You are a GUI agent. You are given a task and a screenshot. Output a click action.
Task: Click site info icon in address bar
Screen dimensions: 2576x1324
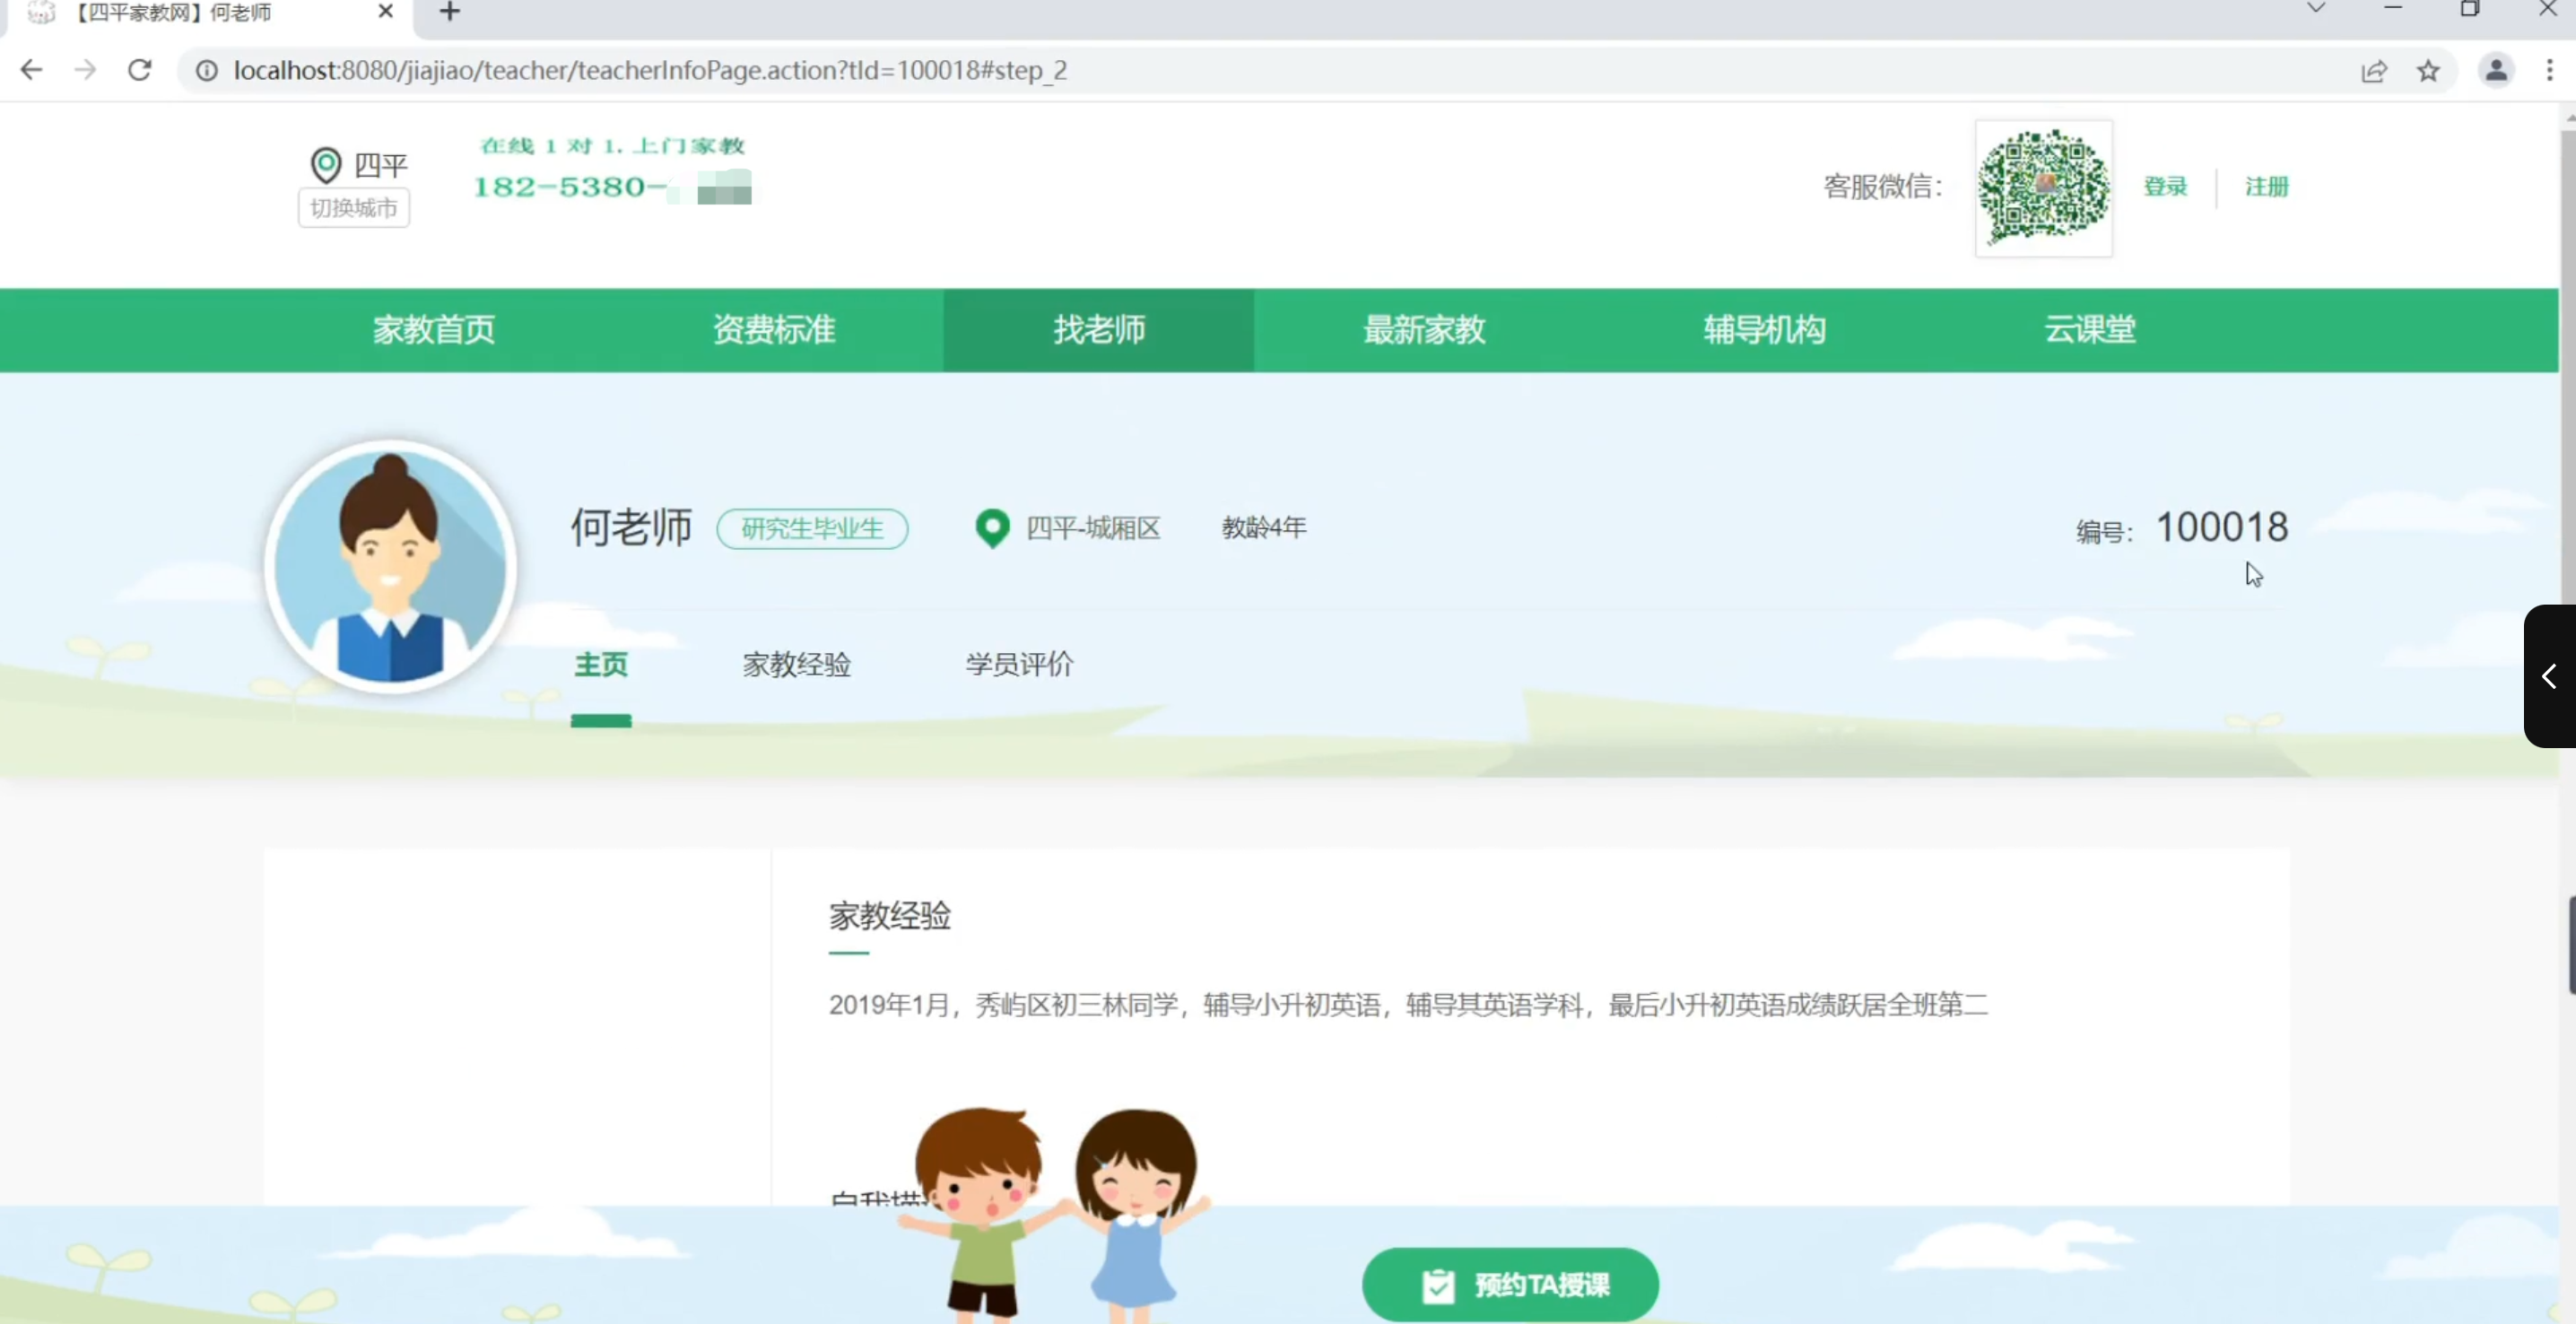pos(206,71)
